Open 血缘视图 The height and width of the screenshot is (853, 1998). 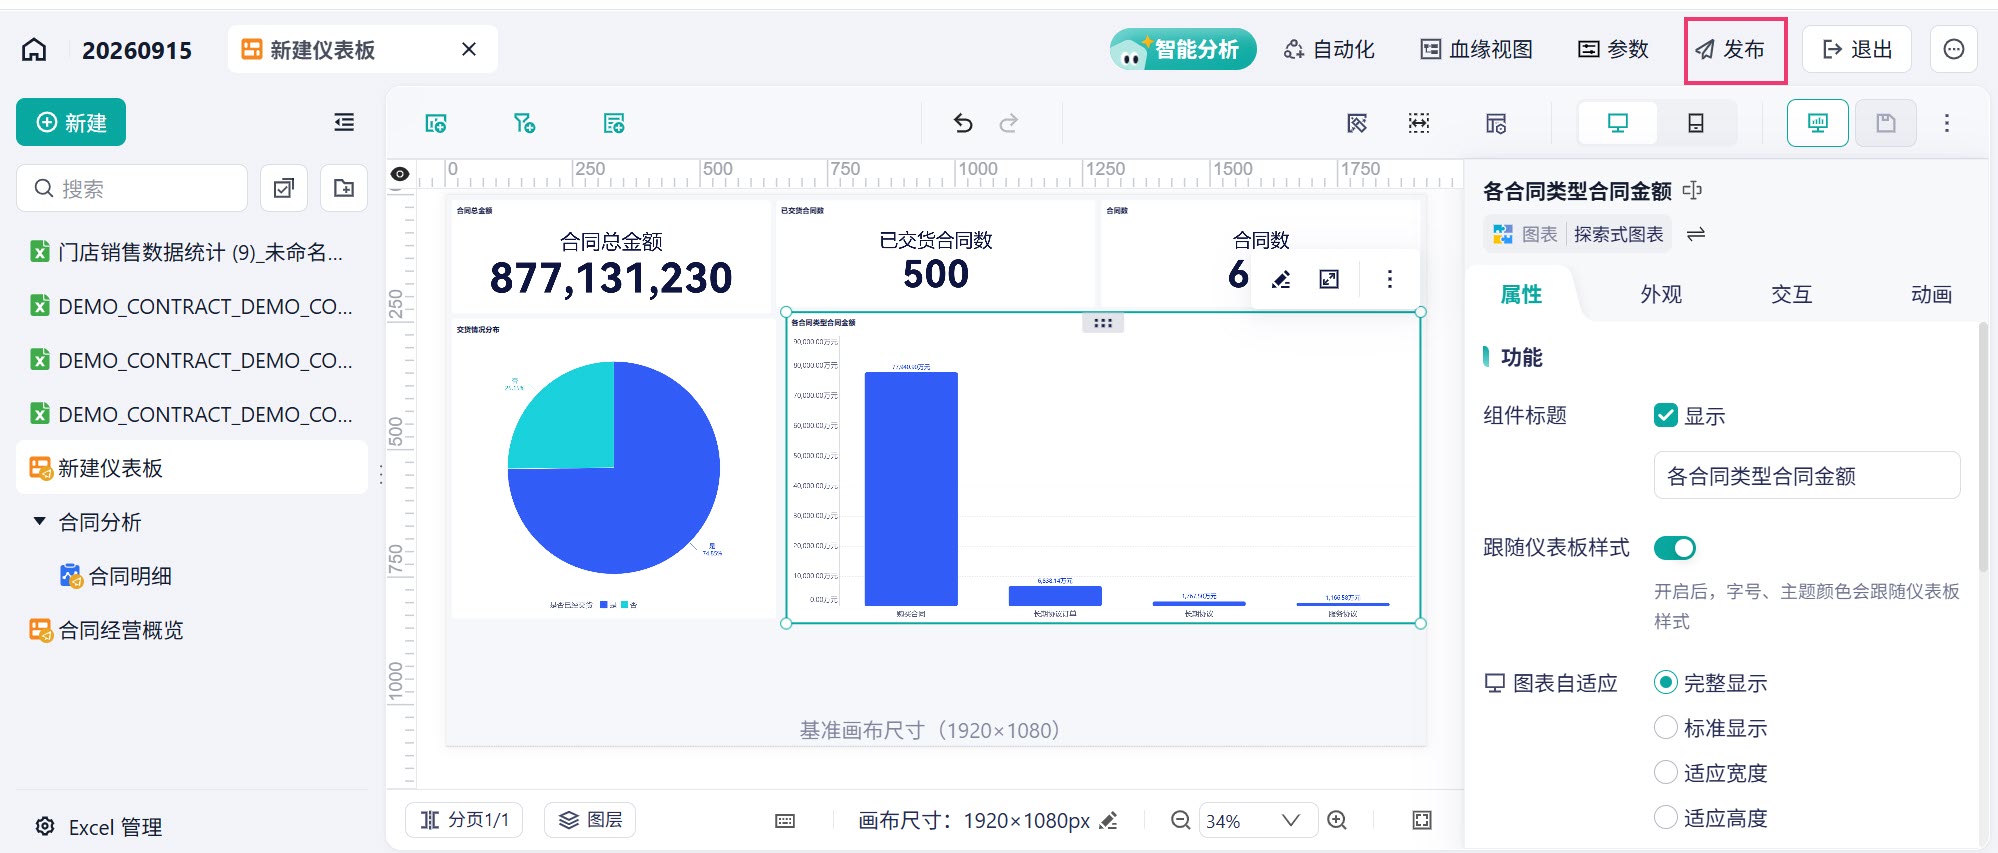(1477, 49)
